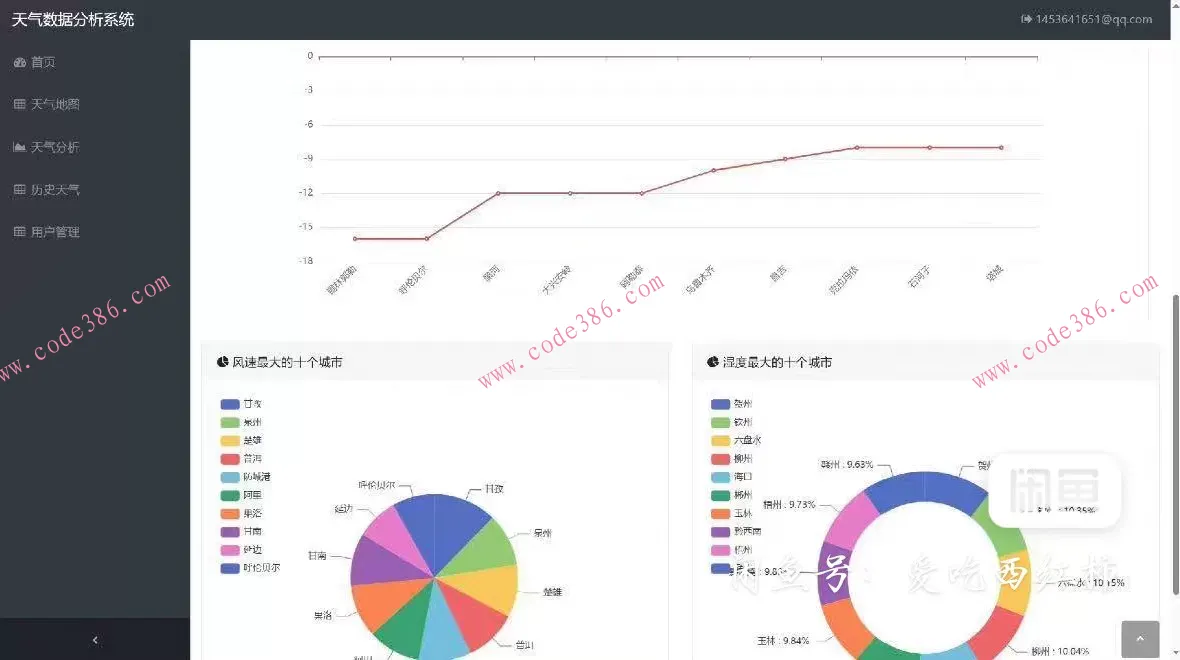The image size is (1180, 660).
Task: Toggle 六盘水 legend in humidity chart
Action: 736,440
